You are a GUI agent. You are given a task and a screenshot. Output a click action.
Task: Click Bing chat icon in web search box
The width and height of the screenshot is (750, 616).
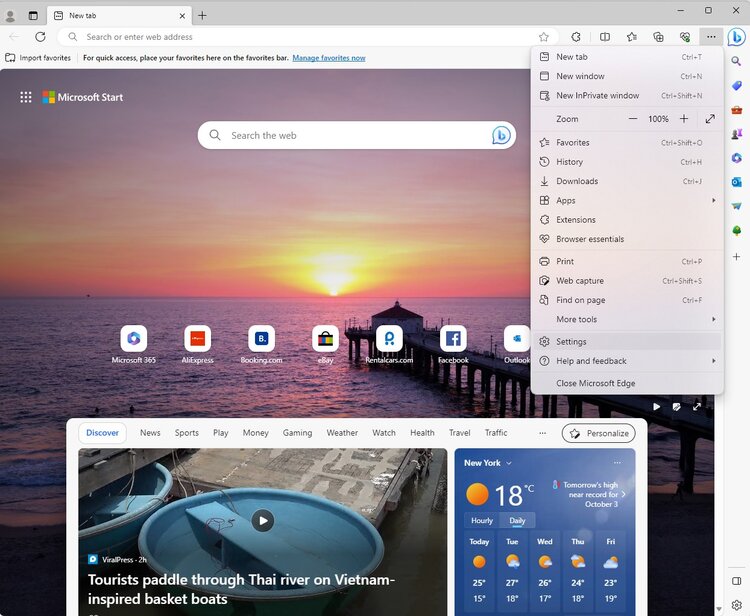point(501,135)
